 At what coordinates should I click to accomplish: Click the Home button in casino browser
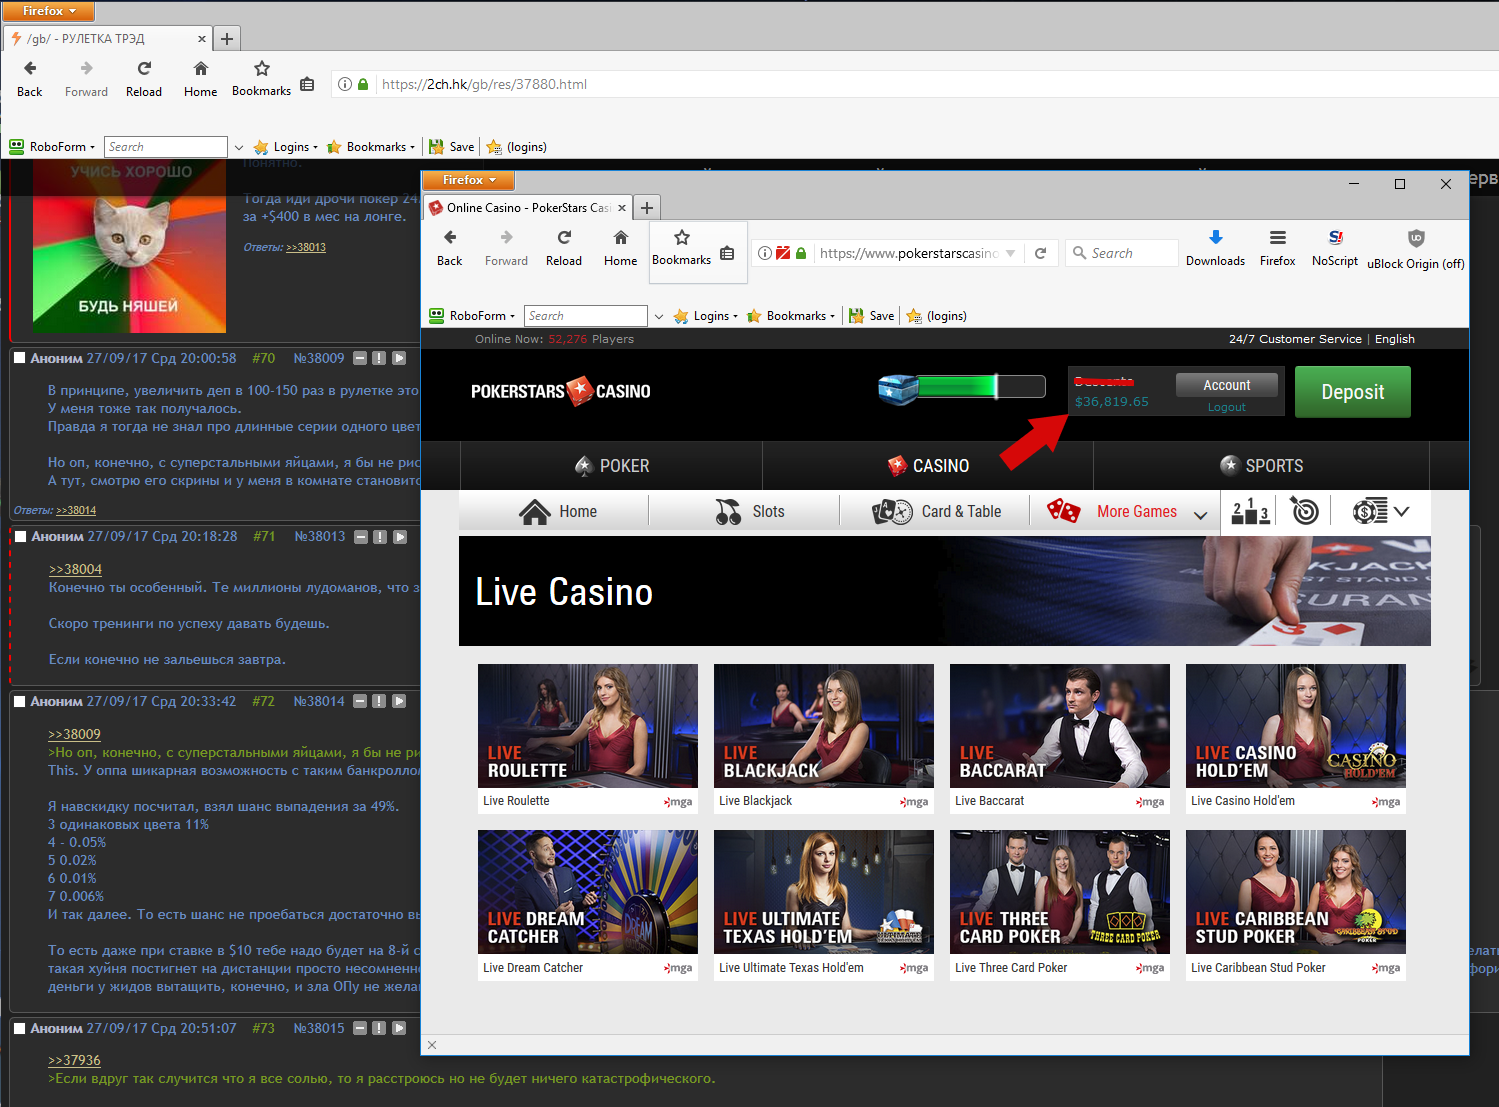pos(620,246)
